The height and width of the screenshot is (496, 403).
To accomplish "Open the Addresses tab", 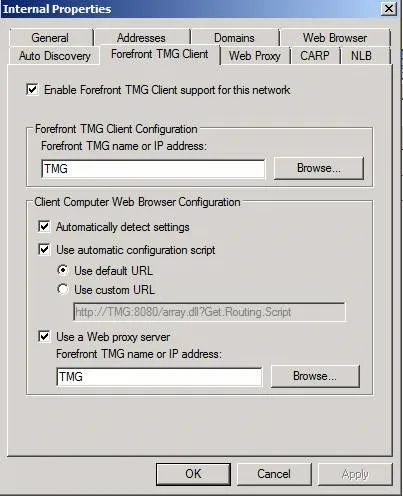I will pyautogui.click(x=141, y=38).
